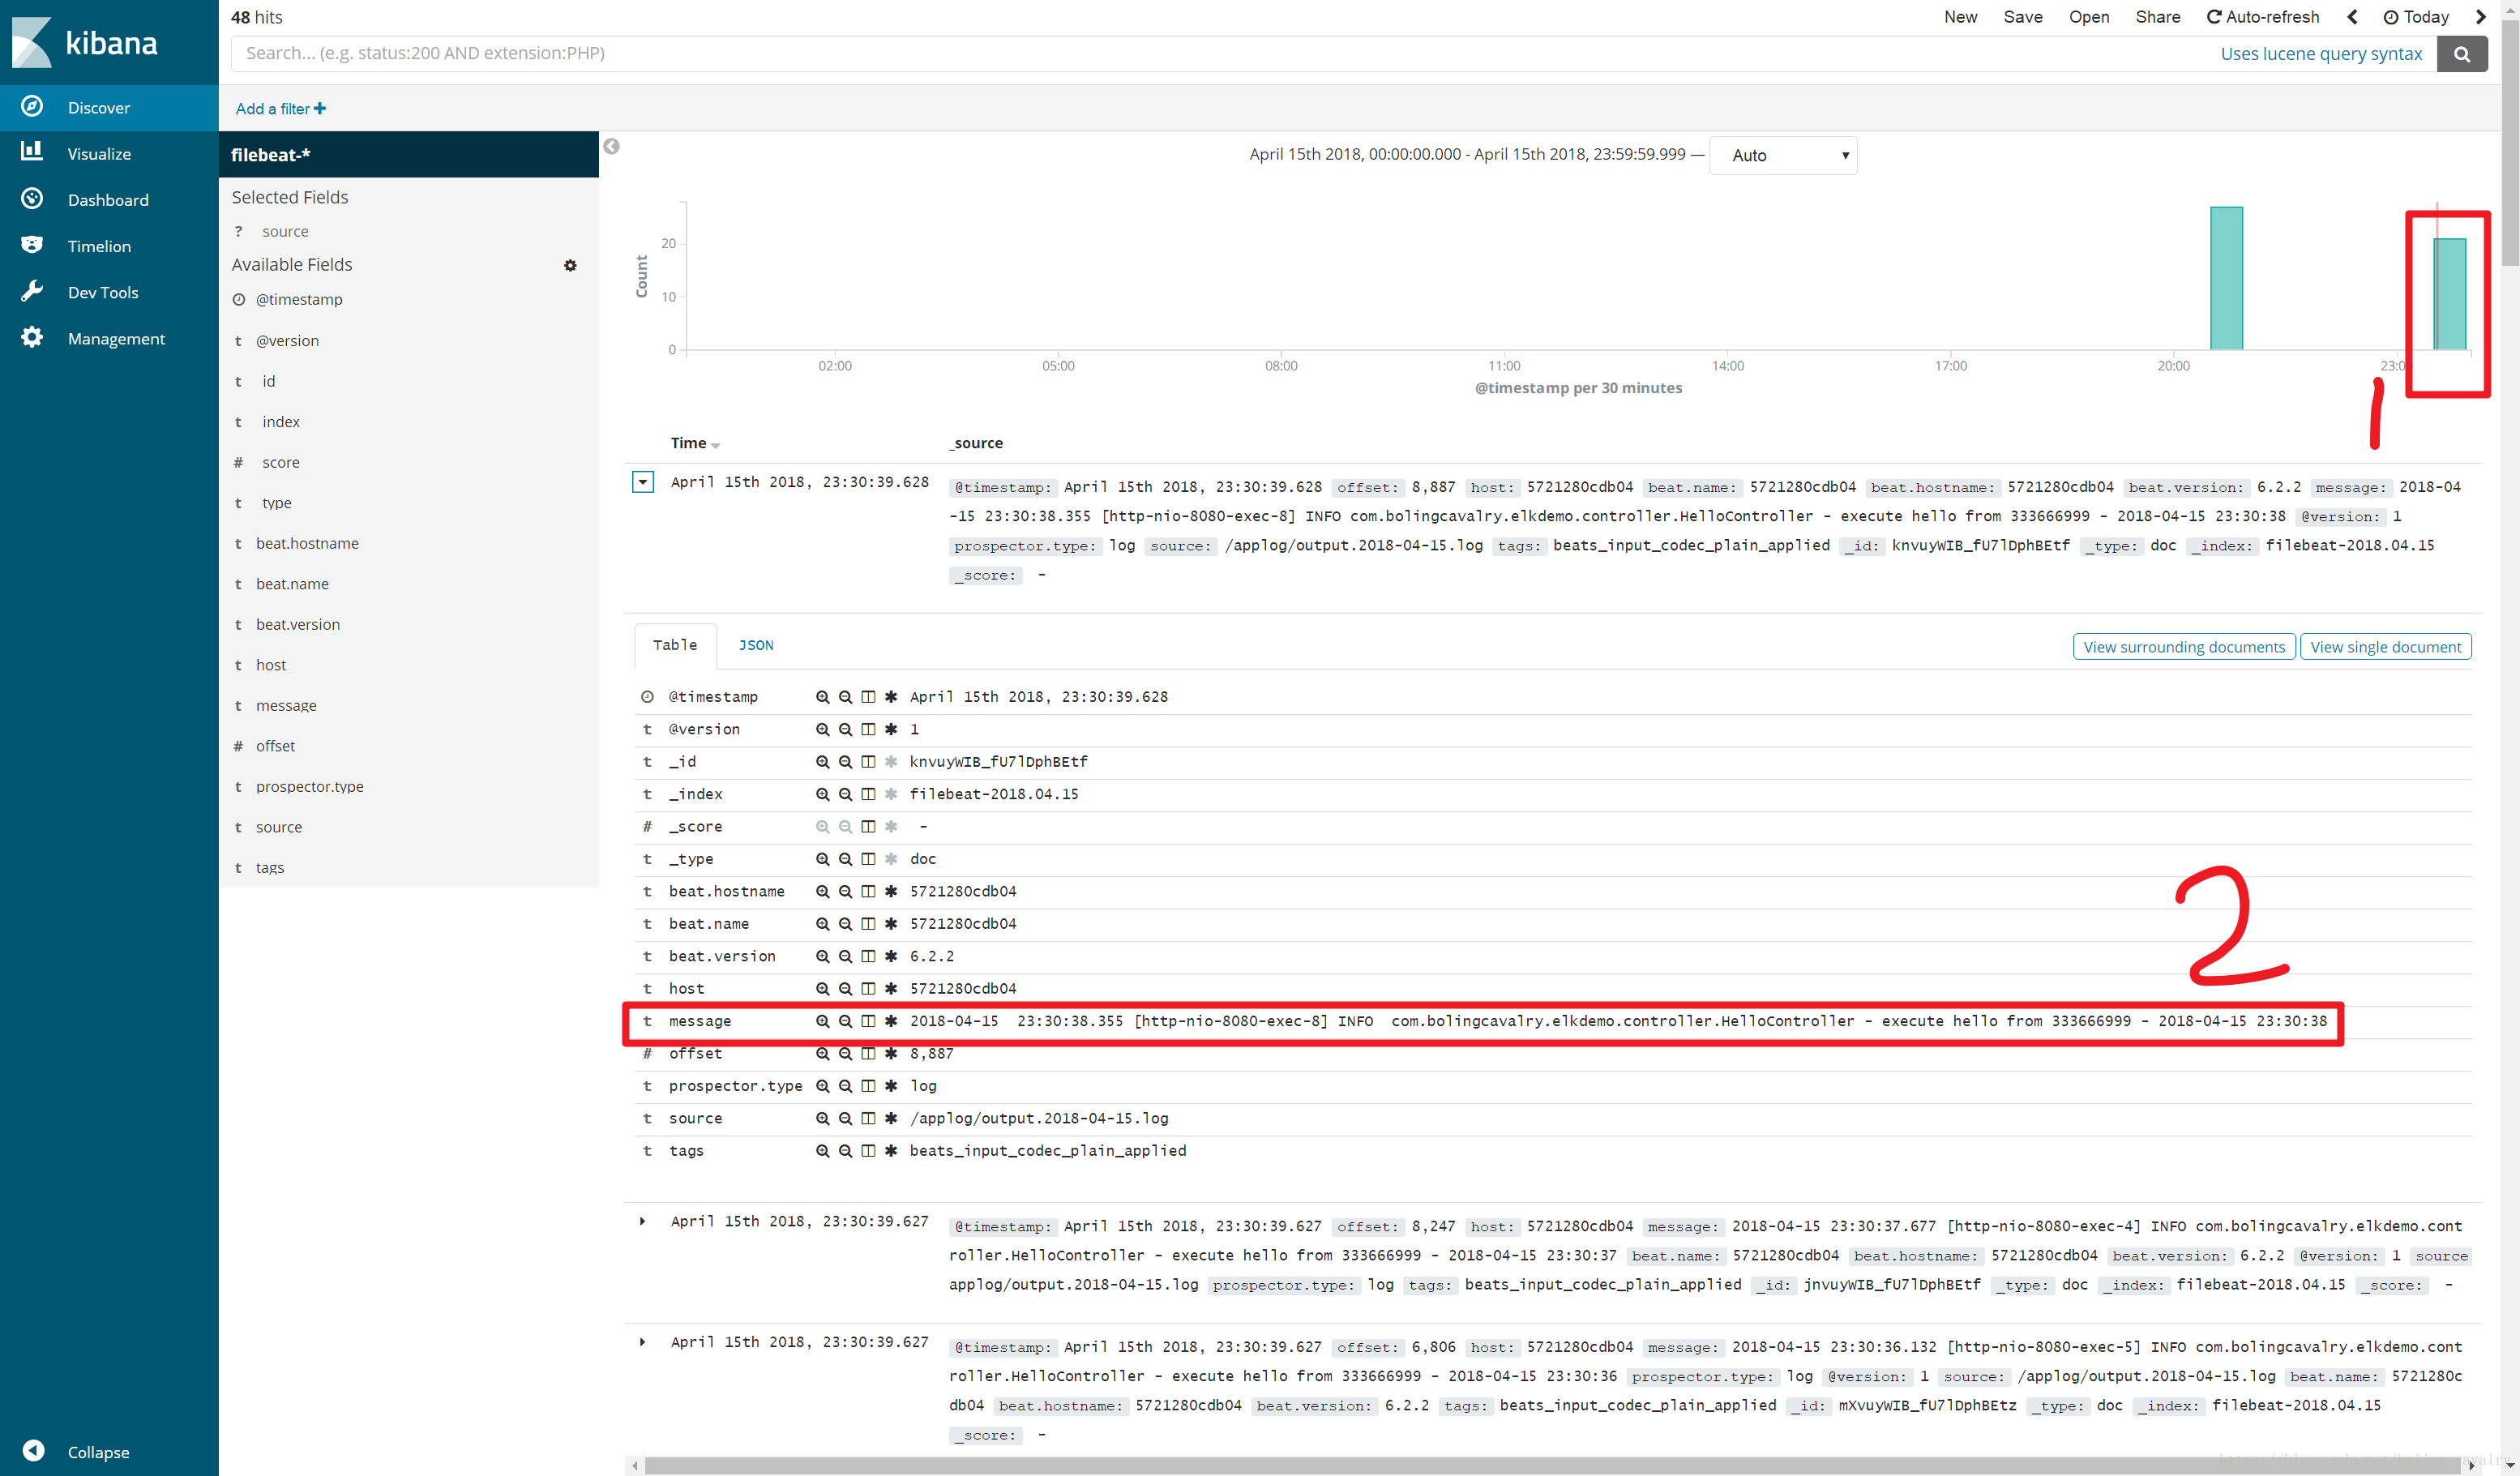
Task: Filter out value on offset row
Action: [x=845, y=1054]
